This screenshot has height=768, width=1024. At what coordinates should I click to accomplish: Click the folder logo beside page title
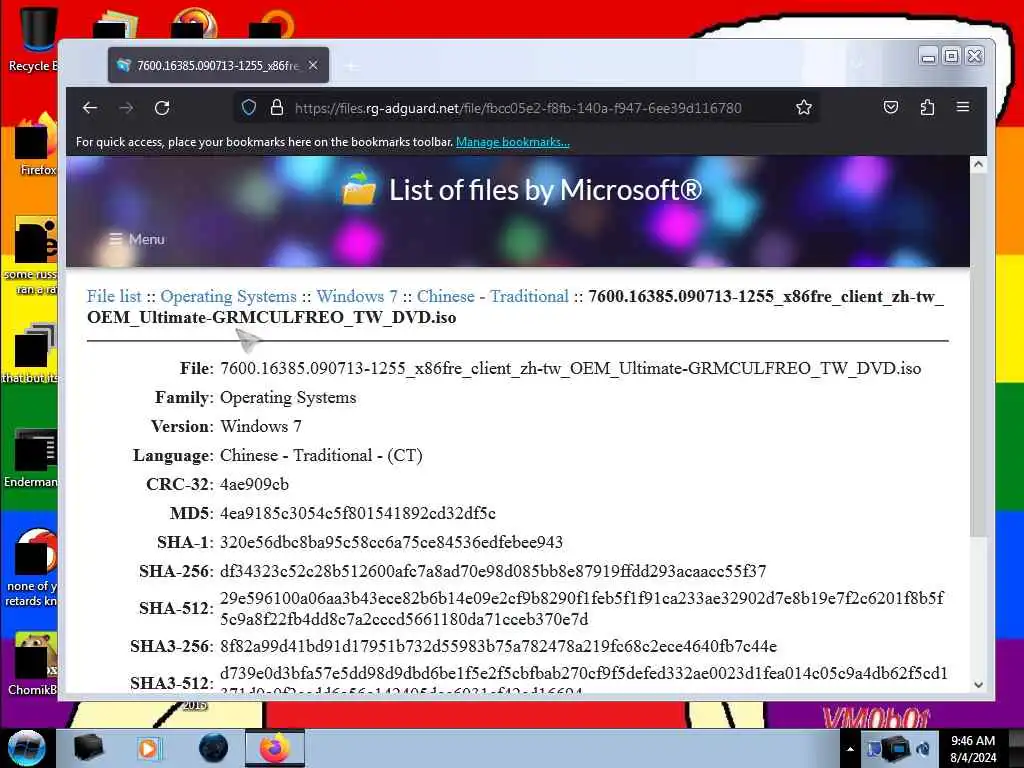pyautogui.click(x=359, y=189)
